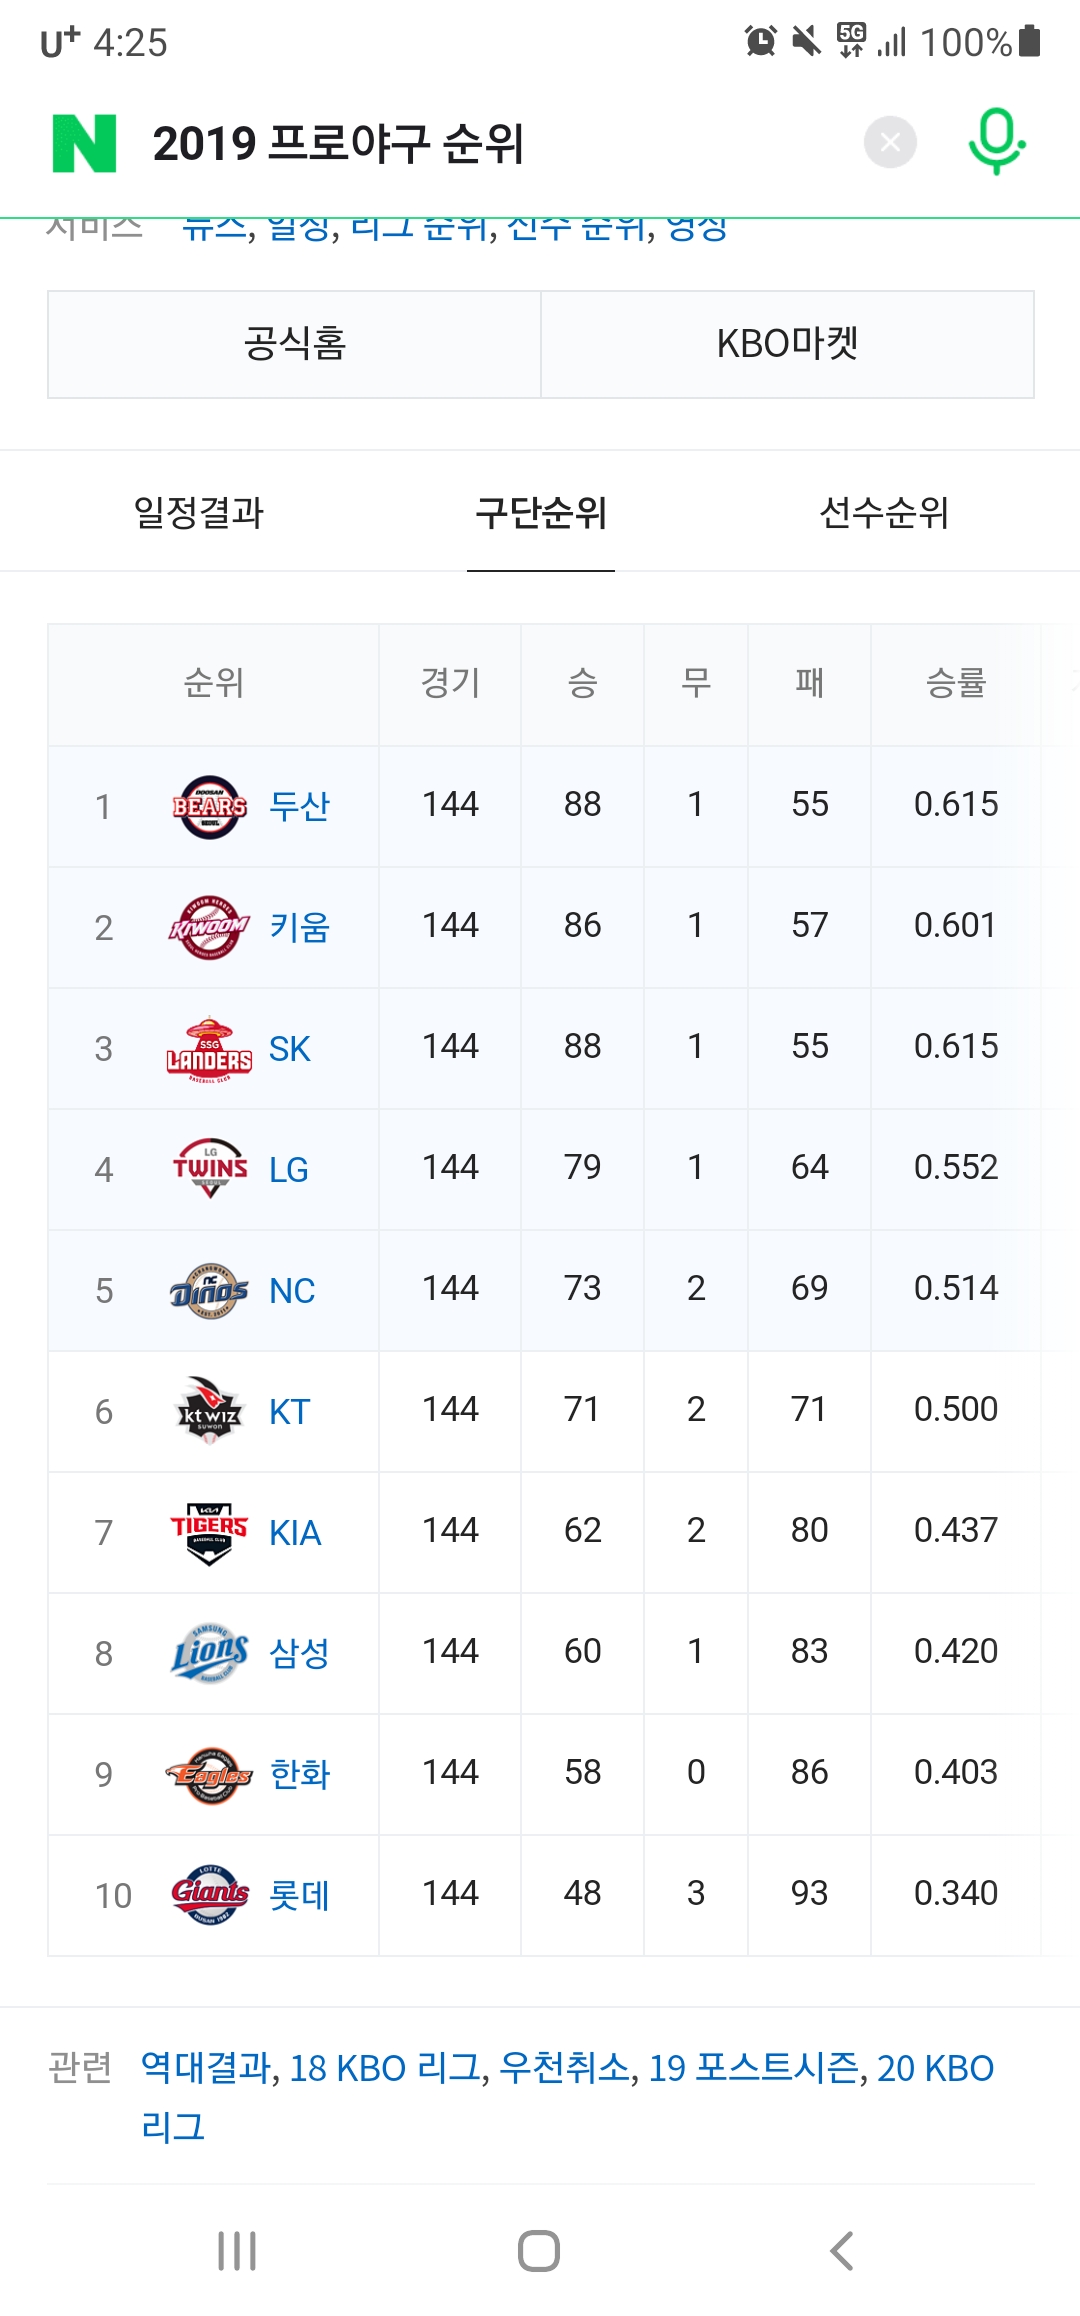Follow the 19 포스트시즌 related link
Screen dimensions: 1080x2316
[754, 2067]
